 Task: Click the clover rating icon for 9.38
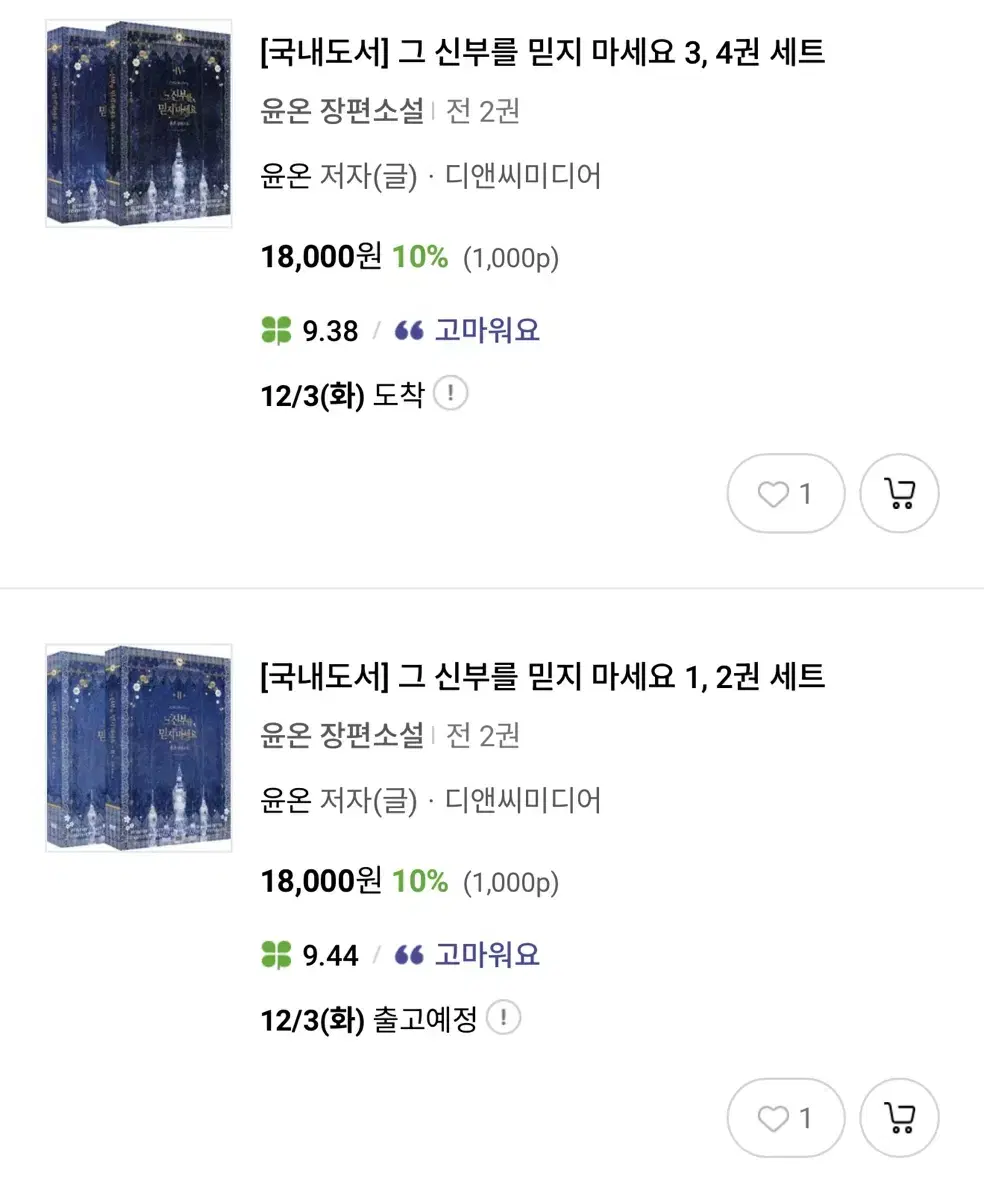click(276, 331)
